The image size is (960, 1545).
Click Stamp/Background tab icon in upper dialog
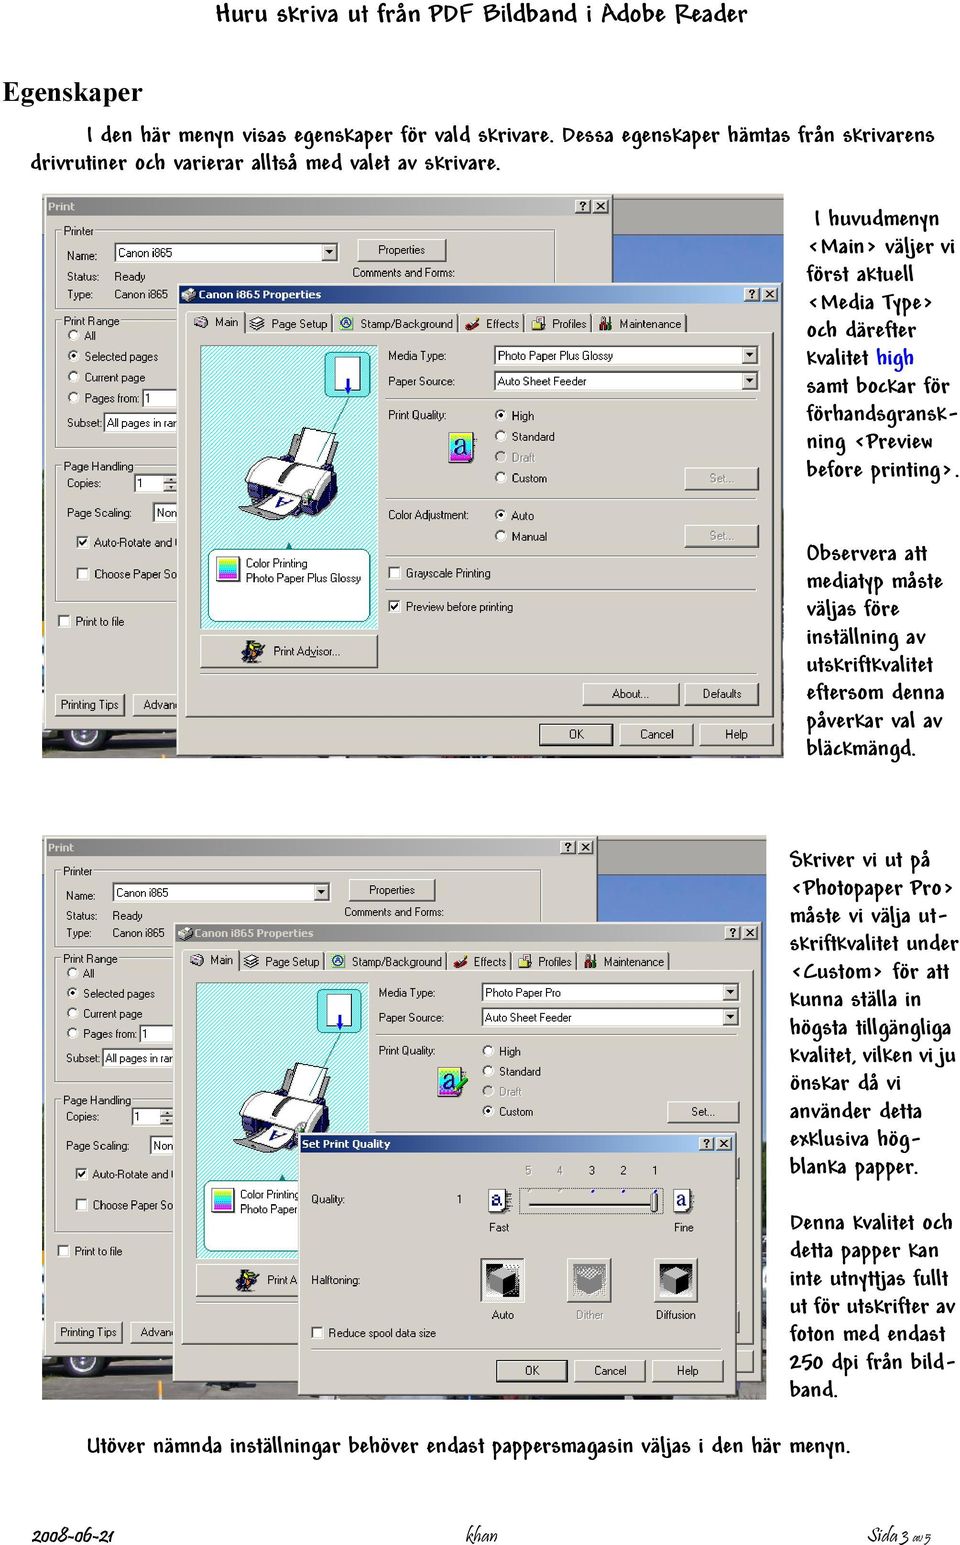(x=346, y=323)
